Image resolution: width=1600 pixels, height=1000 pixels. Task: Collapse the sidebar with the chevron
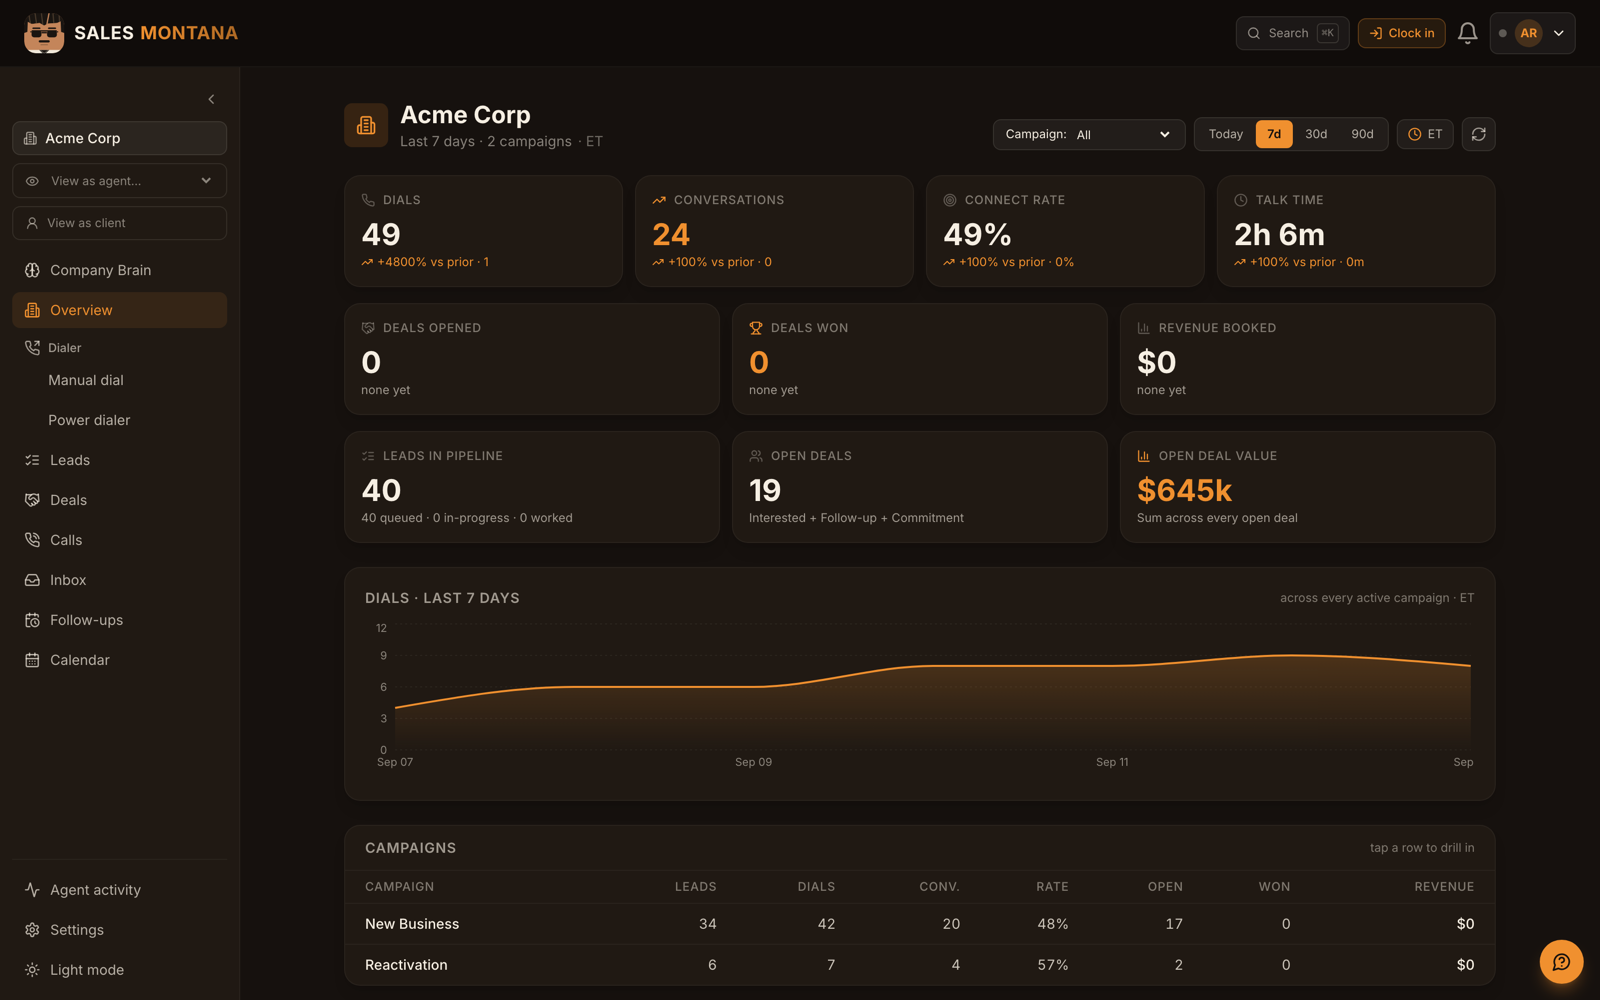point(211,99)
